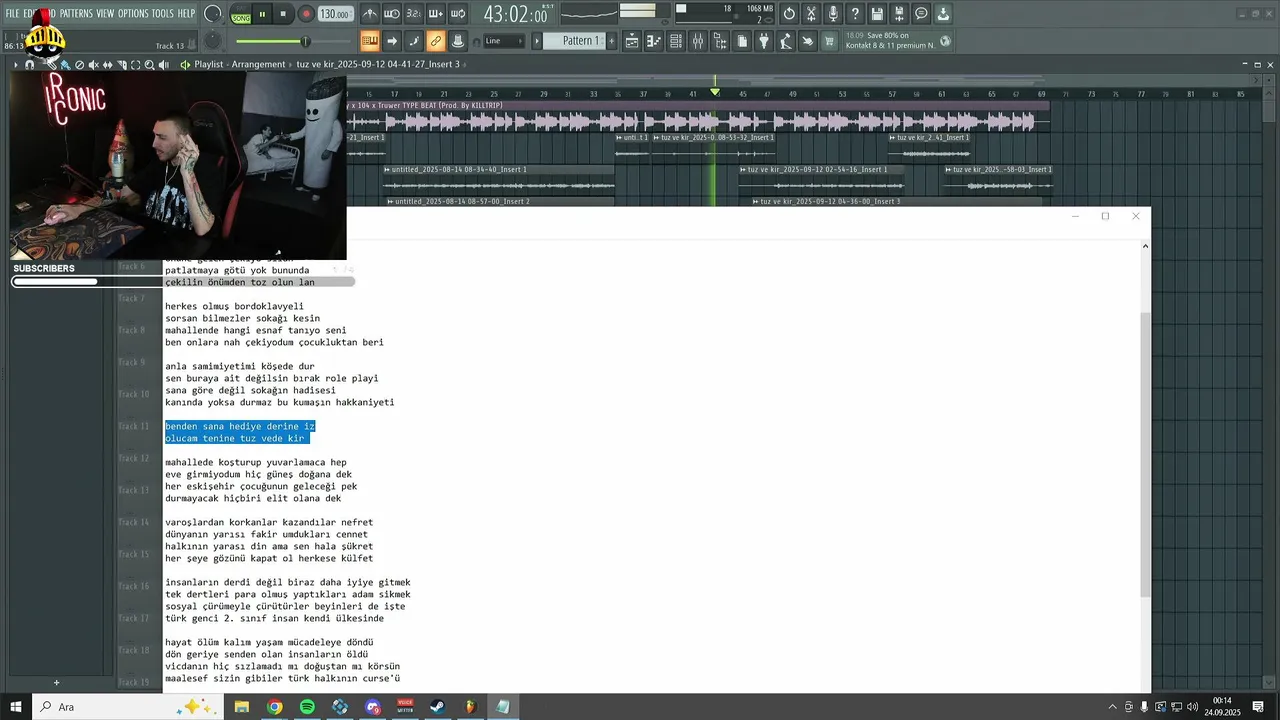The image size is (1280, 720).
Task: Click the tempo field showing 130.000
Action: pos(335,14)
